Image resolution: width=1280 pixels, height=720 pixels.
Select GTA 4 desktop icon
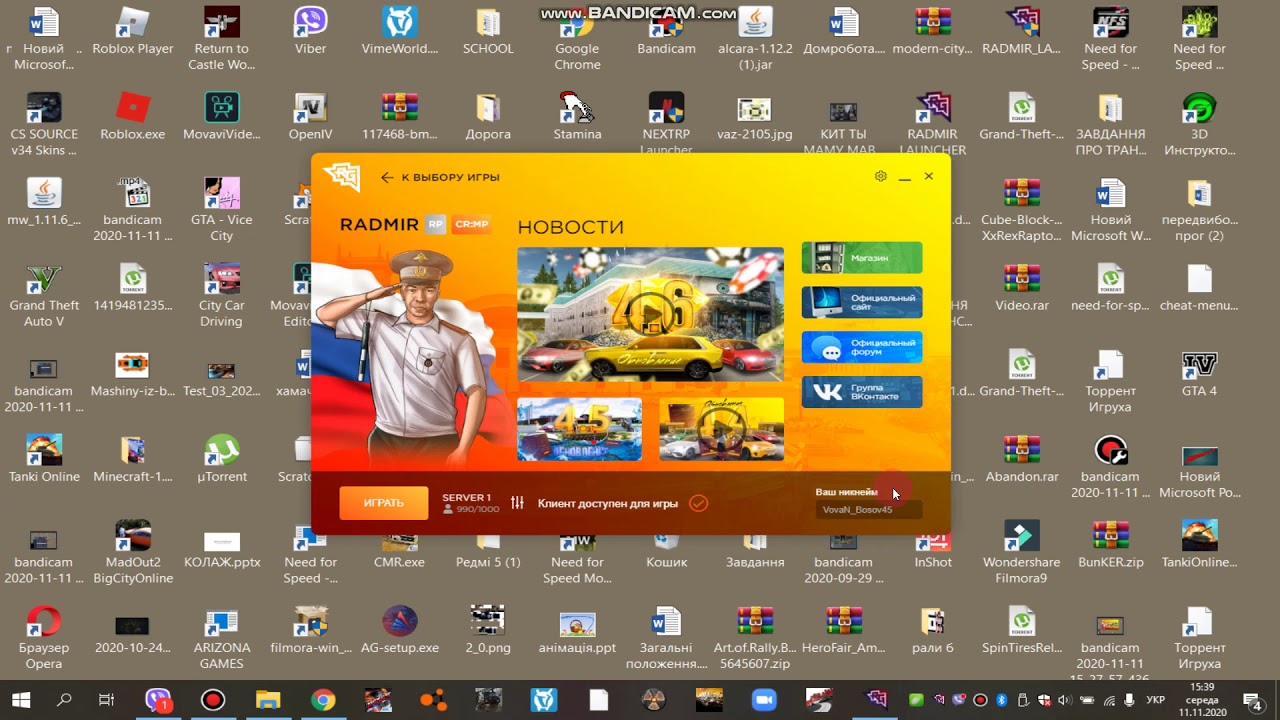[1199, 373]
